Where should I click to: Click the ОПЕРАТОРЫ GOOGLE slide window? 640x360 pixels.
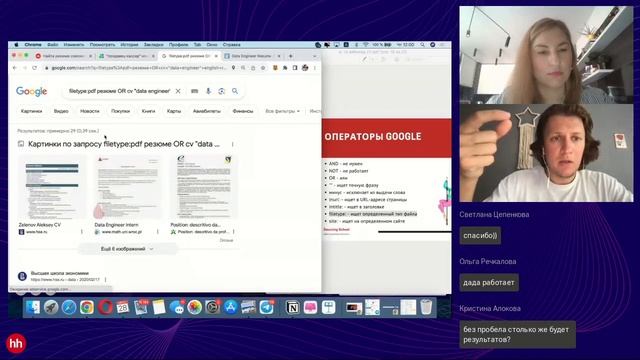[387, 180]
